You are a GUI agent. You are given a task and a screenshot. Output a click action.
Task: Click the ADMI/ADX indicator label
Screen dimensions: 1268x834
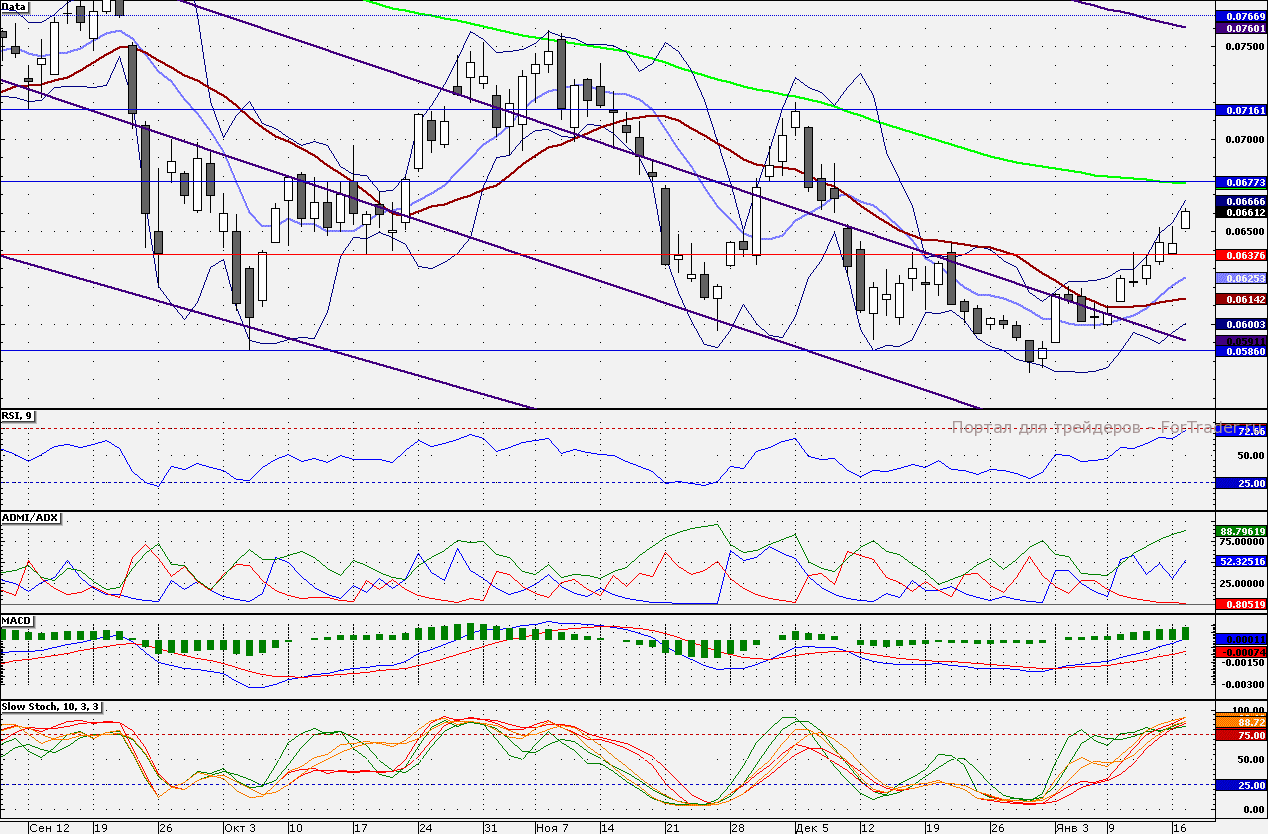(x=32, y=518)
